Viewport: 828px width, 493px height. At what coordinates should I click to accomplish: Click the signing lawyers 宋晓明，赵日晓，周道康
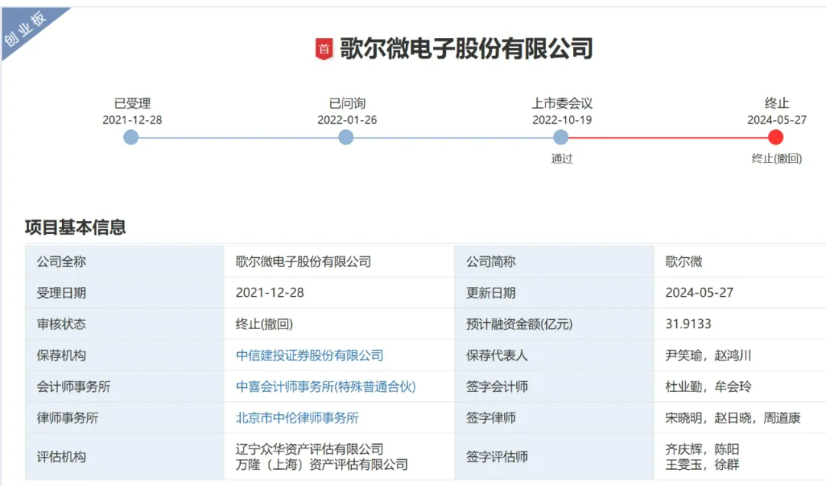click(x=733, y=418)
